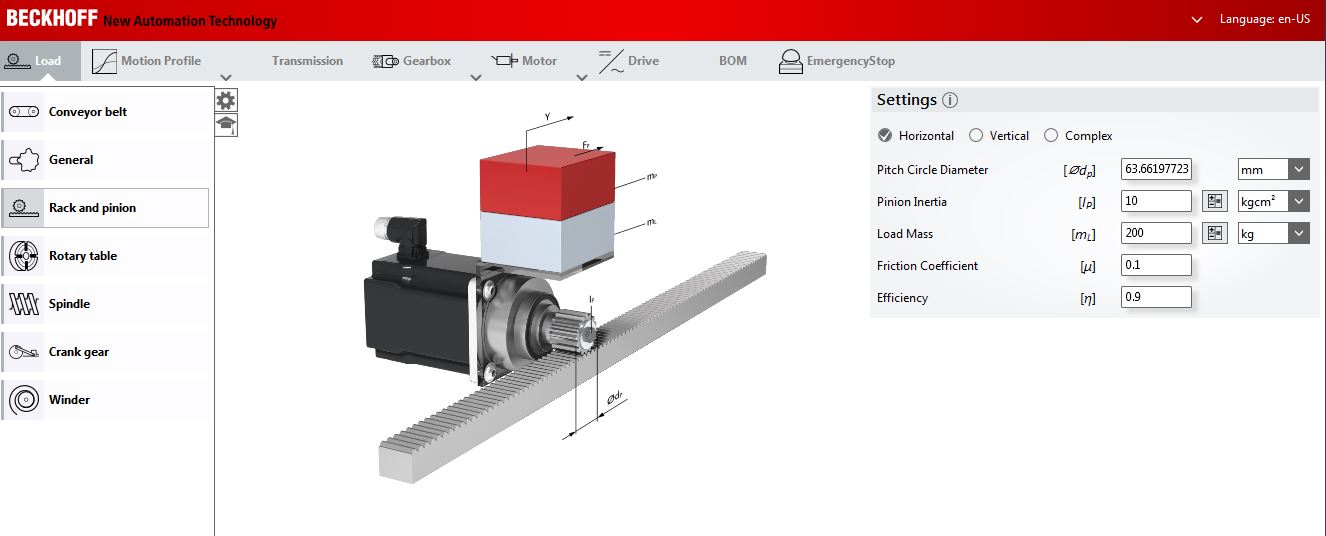Viewport: 1326px width, 536px height.
Task: Open the Load Mass calculator icon
Action: click(x=1215, y=234)
